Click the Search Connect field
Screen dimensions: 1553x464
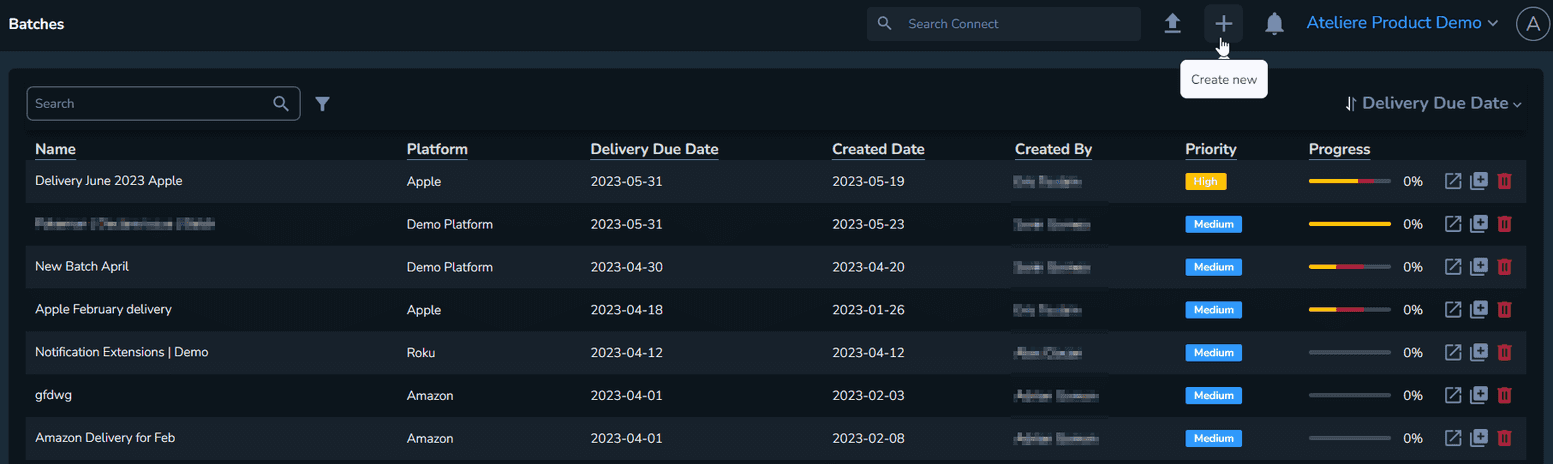pyautogui.click(x=1015, y=24)
